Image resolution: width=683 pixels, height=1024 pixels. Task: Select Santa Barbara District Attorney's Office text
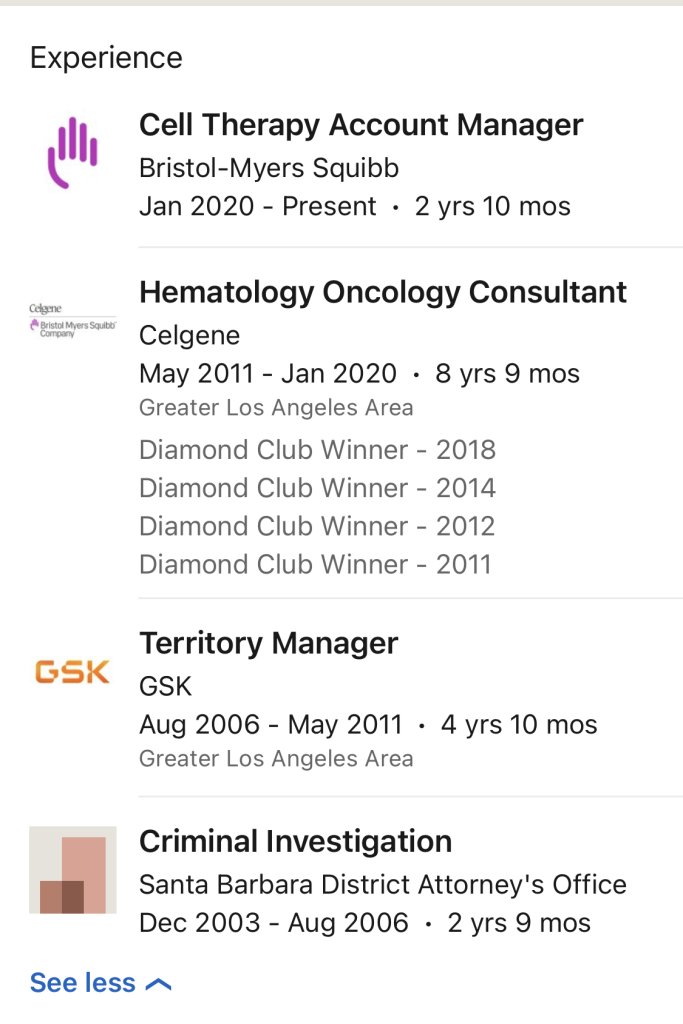[383, 884]
